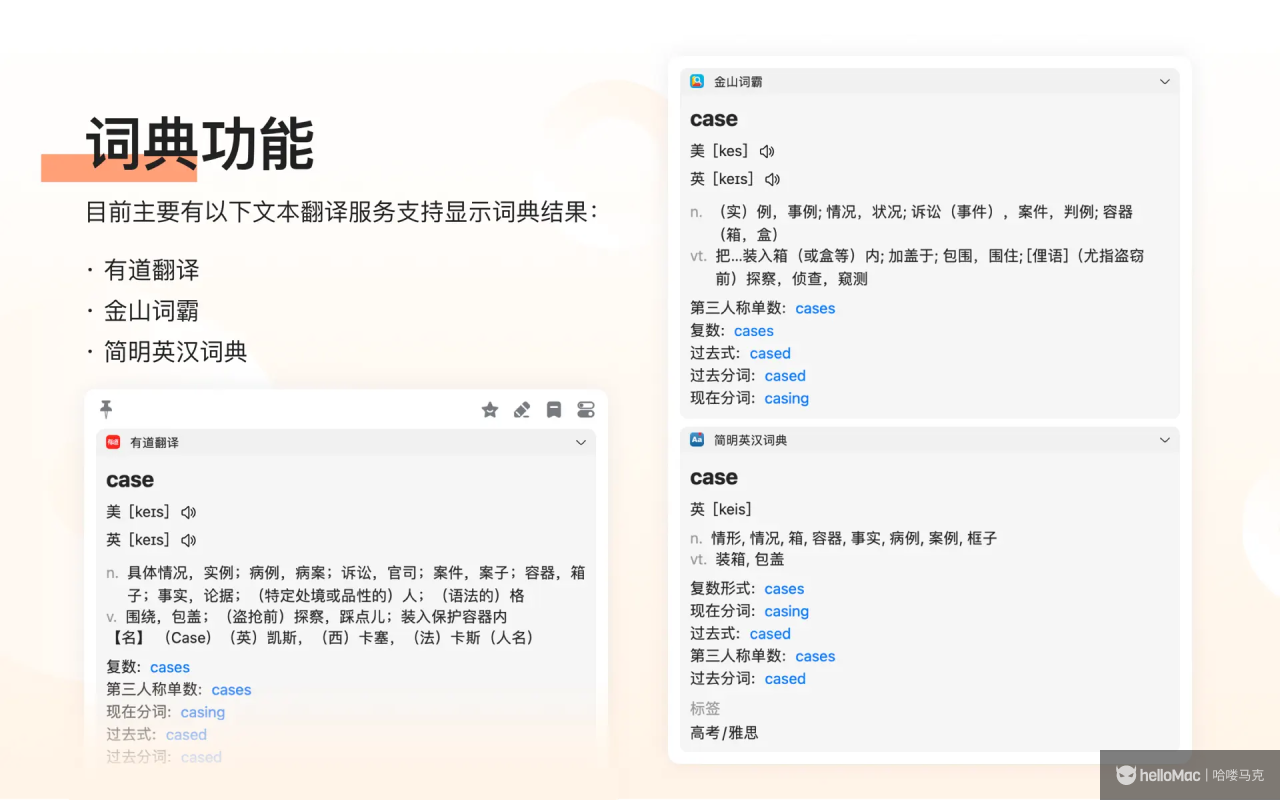1280x800 pixels.
Task: Click the star favorite icon
Action: coord(490,410)
